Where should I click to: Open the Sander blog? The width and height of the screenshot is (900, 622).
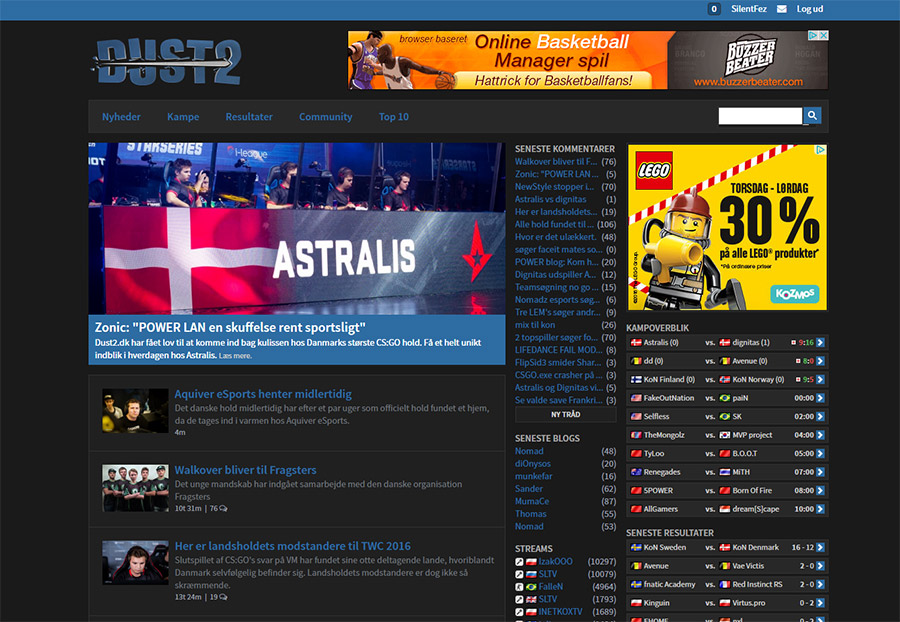click(529, 489)
